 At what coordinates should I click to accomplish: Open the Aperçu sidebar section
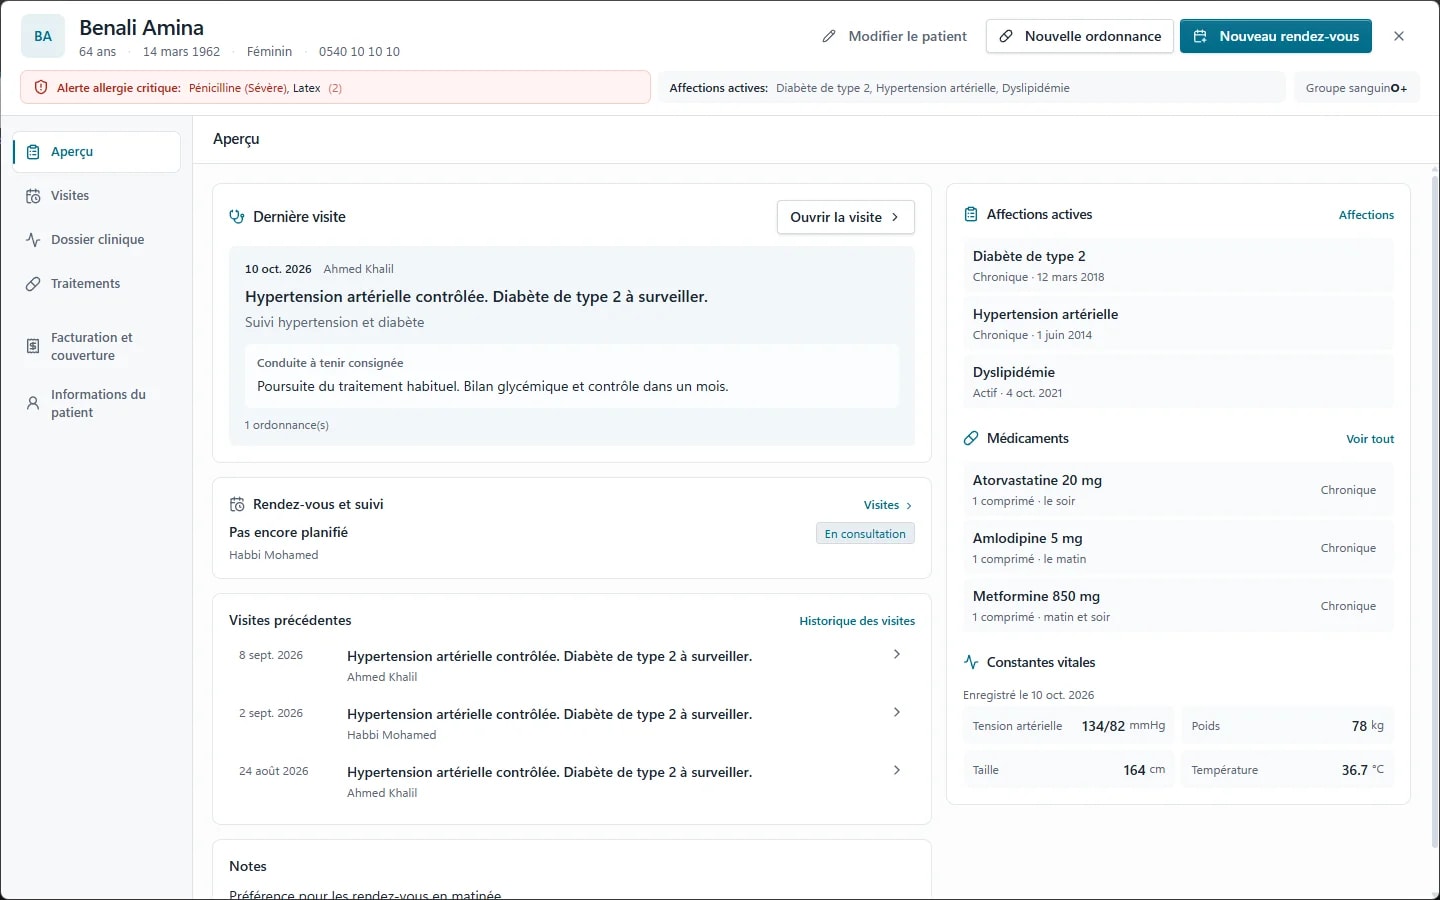coord(97,152)
